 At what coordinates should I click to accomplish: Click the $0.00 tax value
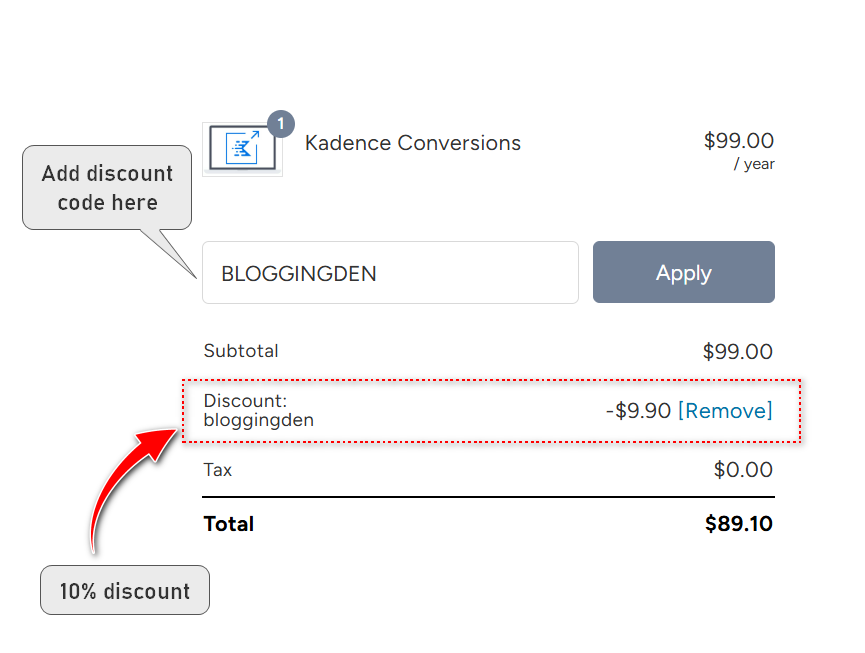[x=744, y=469]
